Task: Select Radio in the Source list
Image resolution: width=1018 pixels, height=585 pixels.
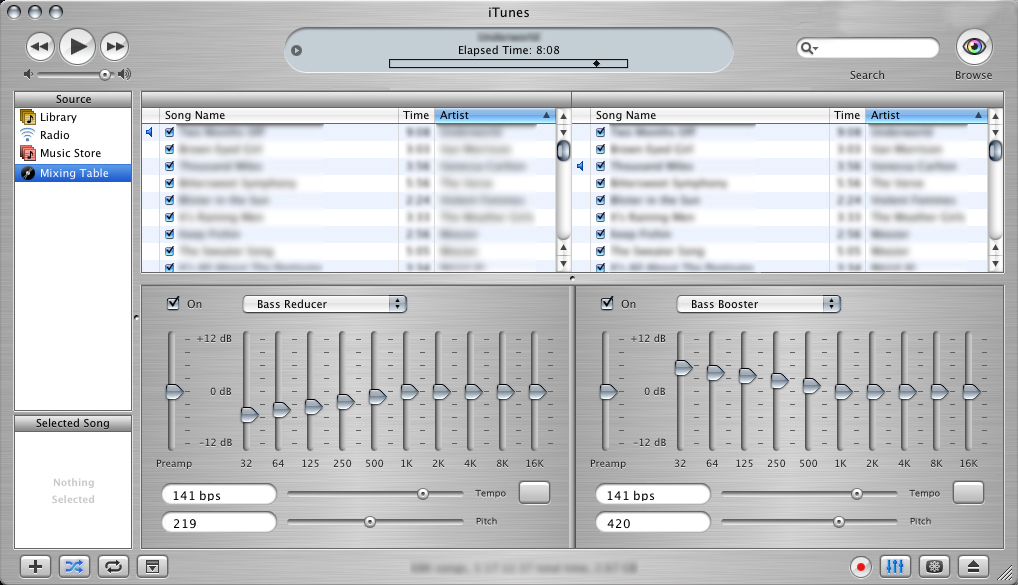Action: pos(54,135)
